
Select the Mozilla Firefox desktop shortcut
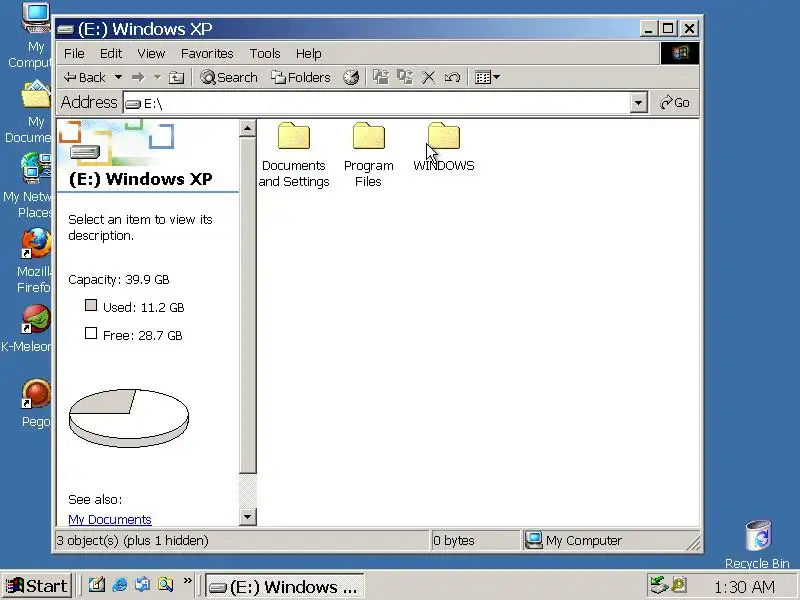tap(35, 260)
